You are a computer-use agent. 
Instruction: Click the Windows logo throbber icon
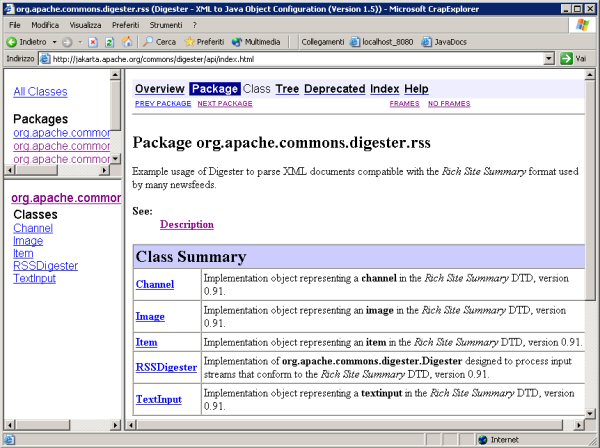click(x=582, y=25)
